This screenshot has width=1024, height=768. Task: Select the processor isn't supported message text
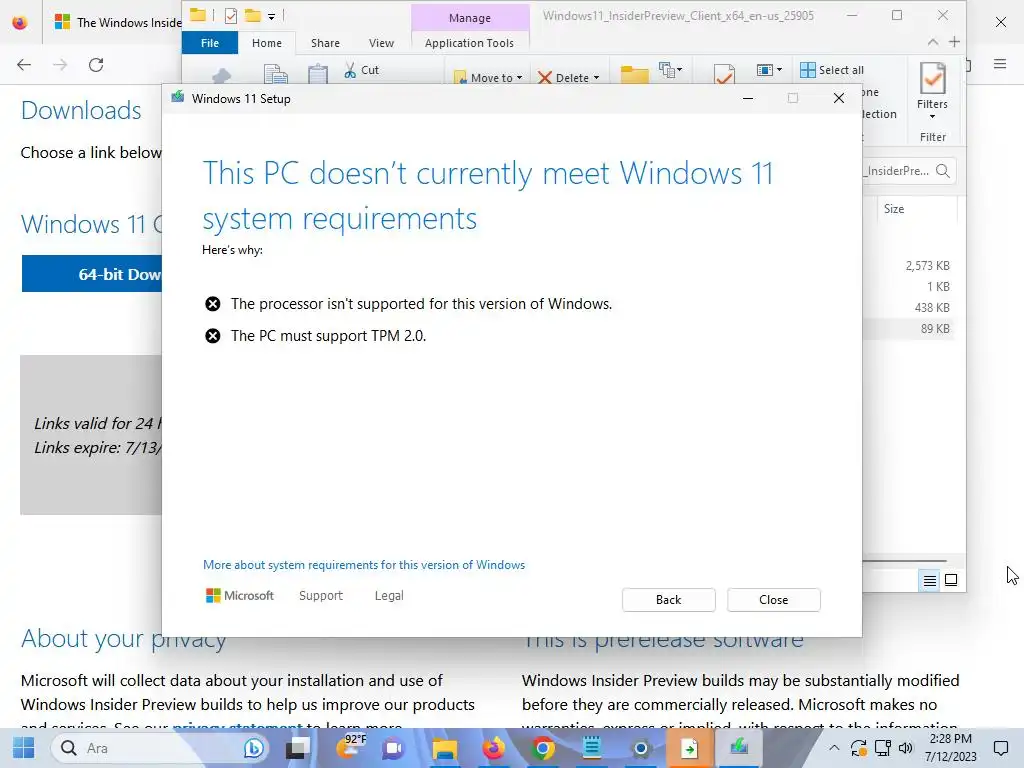(x=421, y=304)
